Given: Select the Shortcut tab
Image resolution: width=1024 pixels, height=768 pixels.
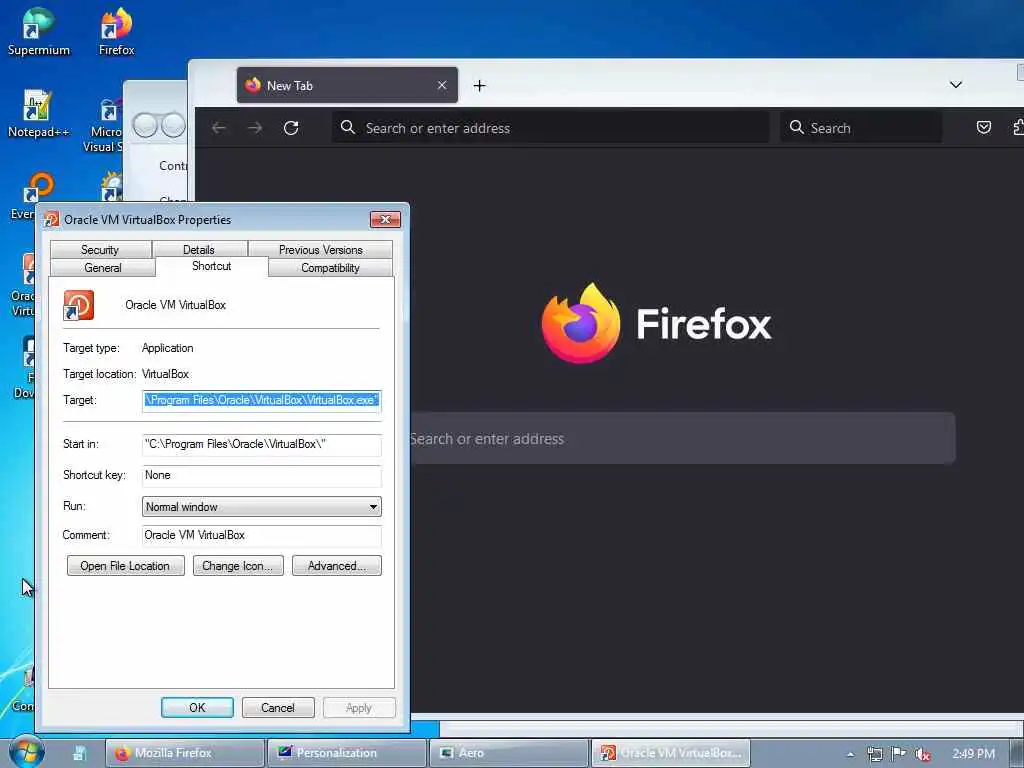Looking at the screenshot, I should click(x=212, y=266).
